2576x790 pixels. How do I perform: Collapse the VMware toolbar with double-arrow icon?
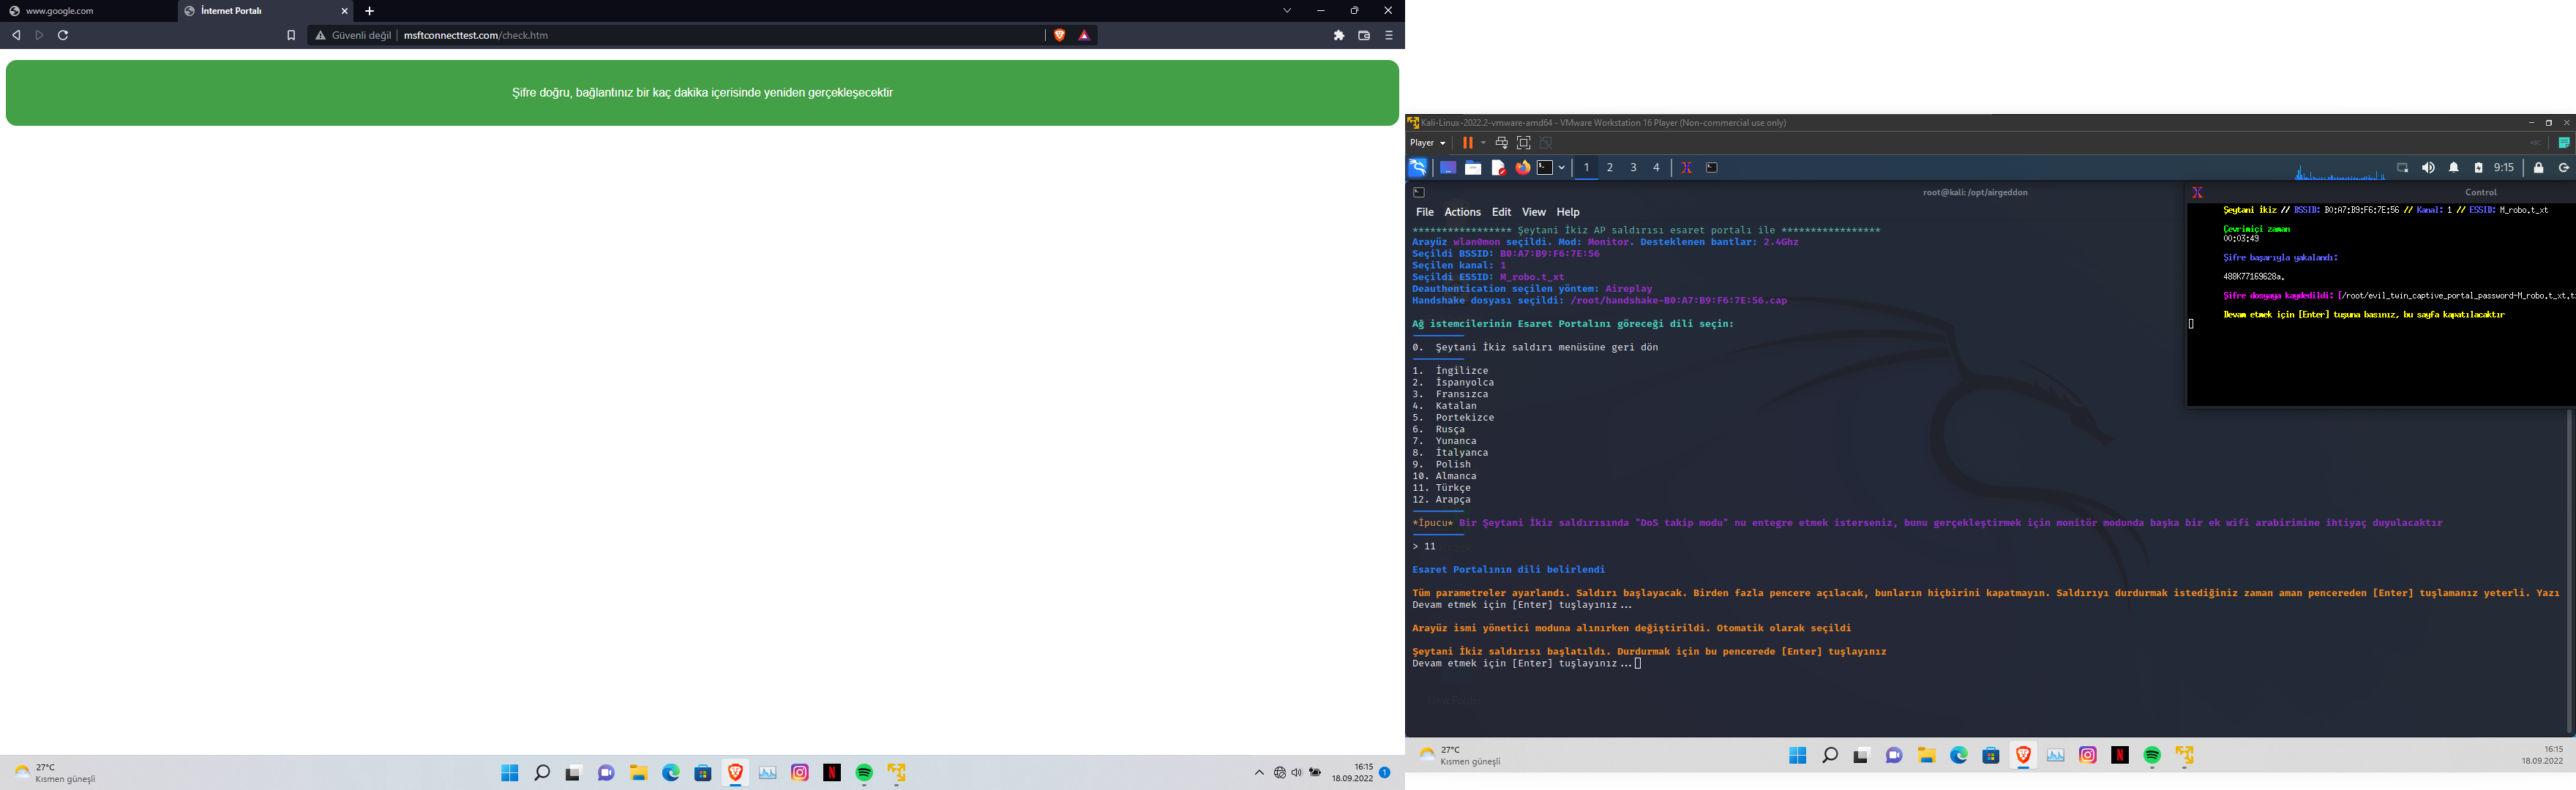[2535, 143]
